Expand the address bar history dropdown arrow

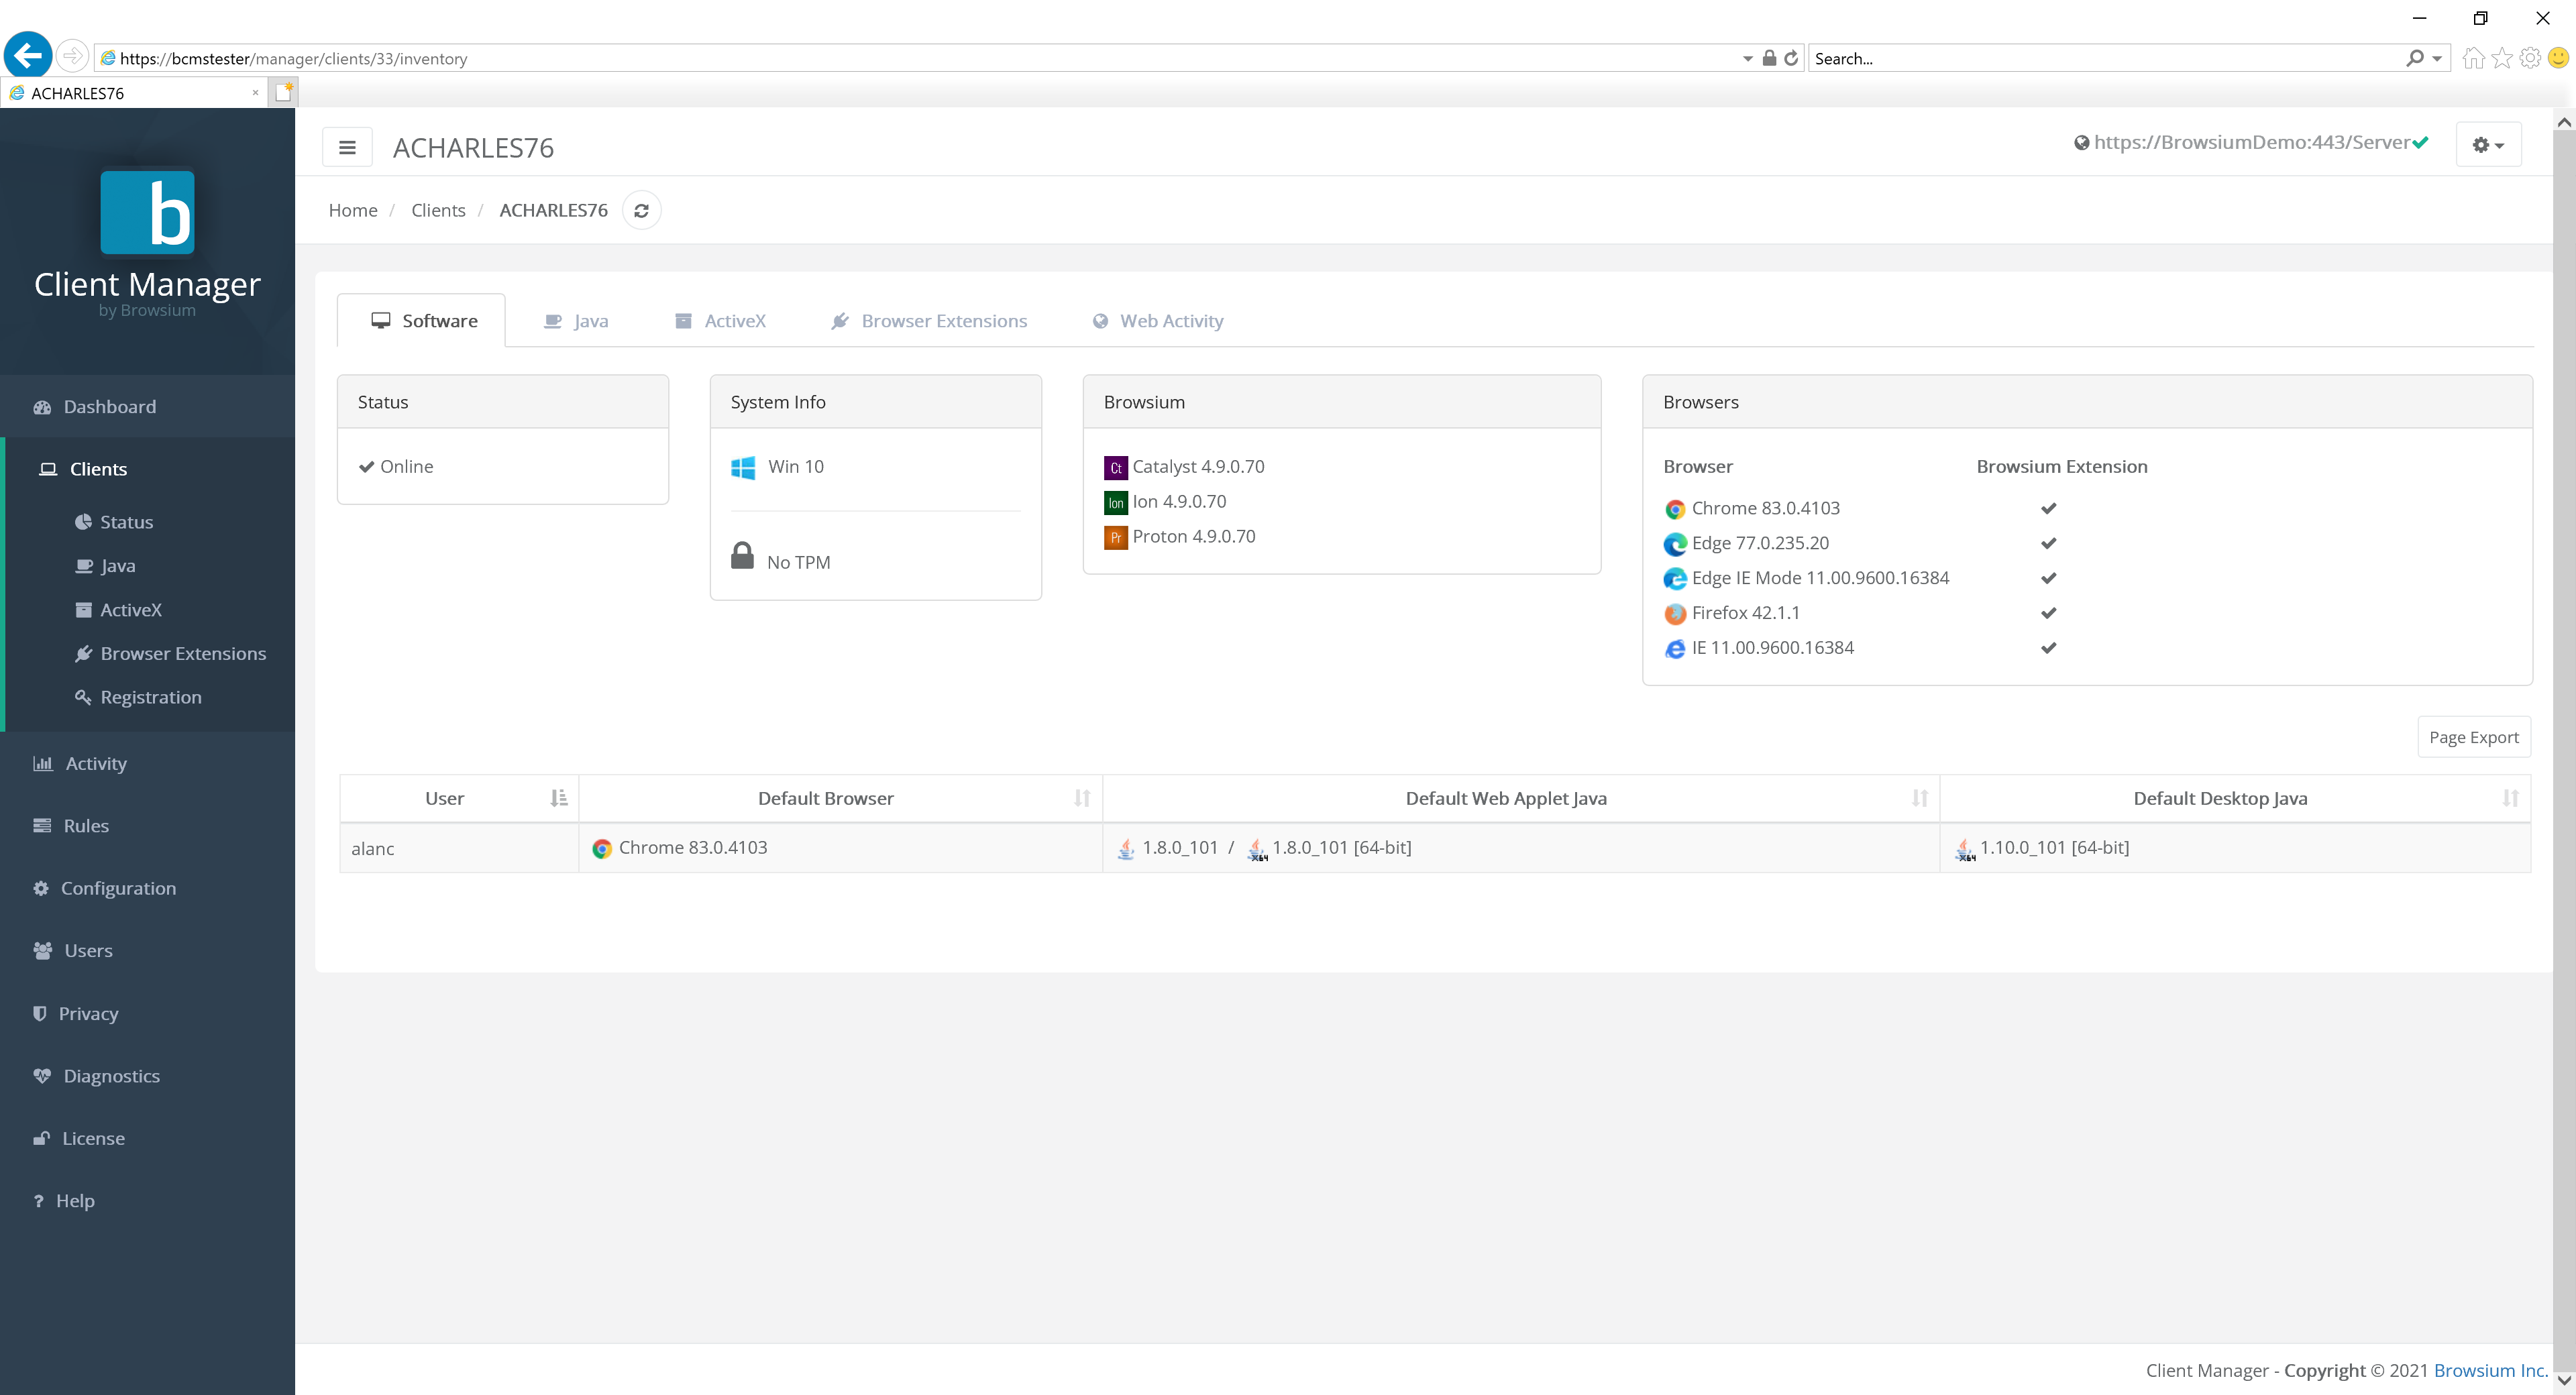click(x=1748, y=59)
